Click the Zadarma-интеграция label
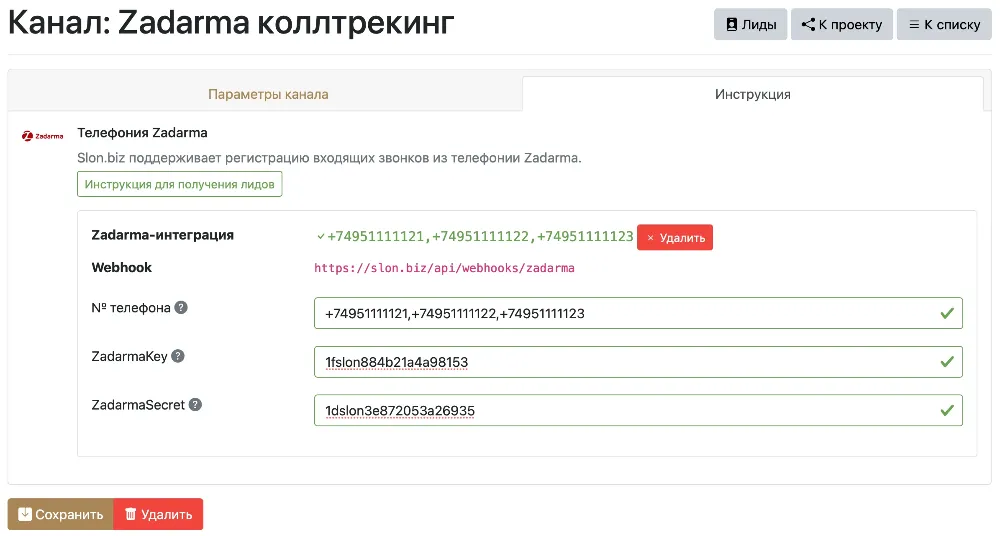The width and height of the screenshot is (1000, 536). tap(163, 235)
